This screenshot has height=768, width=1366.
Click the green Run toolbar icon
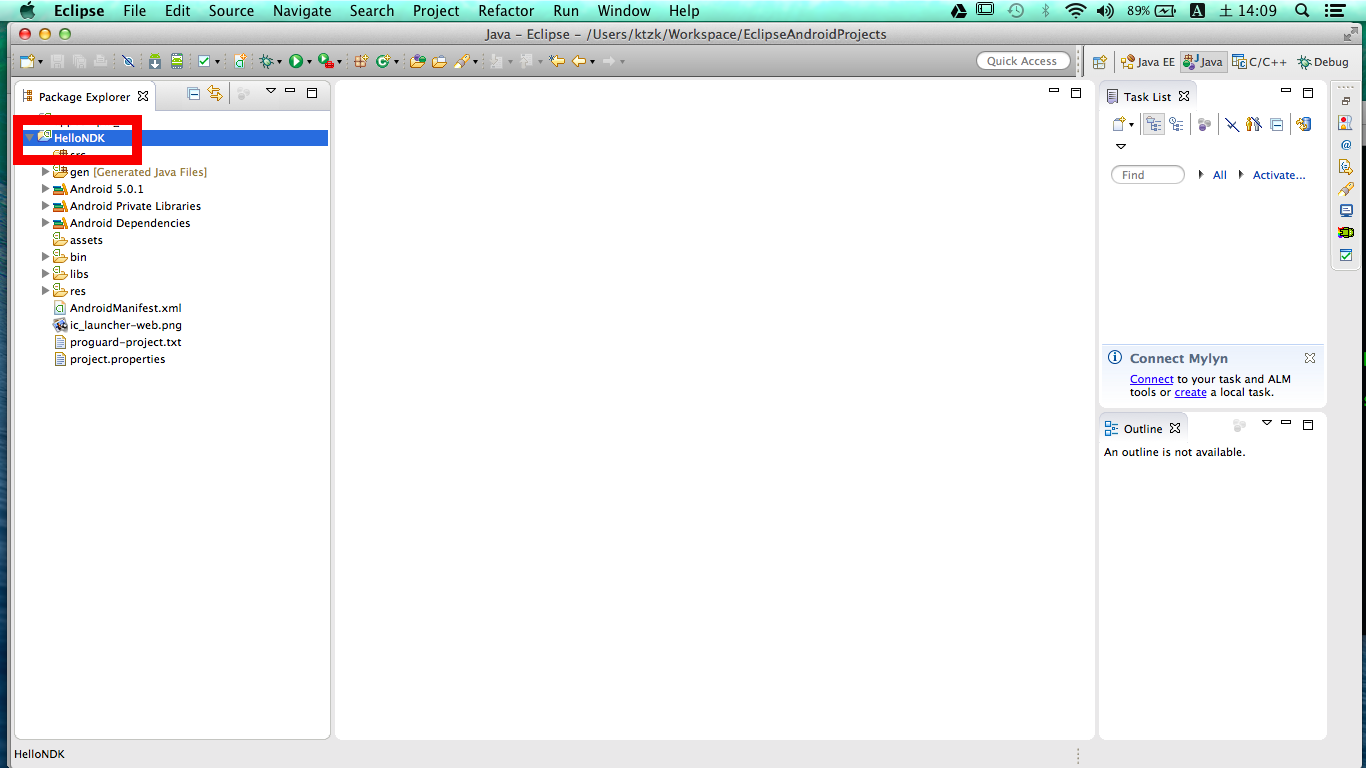pyautogui.click(x=296, y=61)
